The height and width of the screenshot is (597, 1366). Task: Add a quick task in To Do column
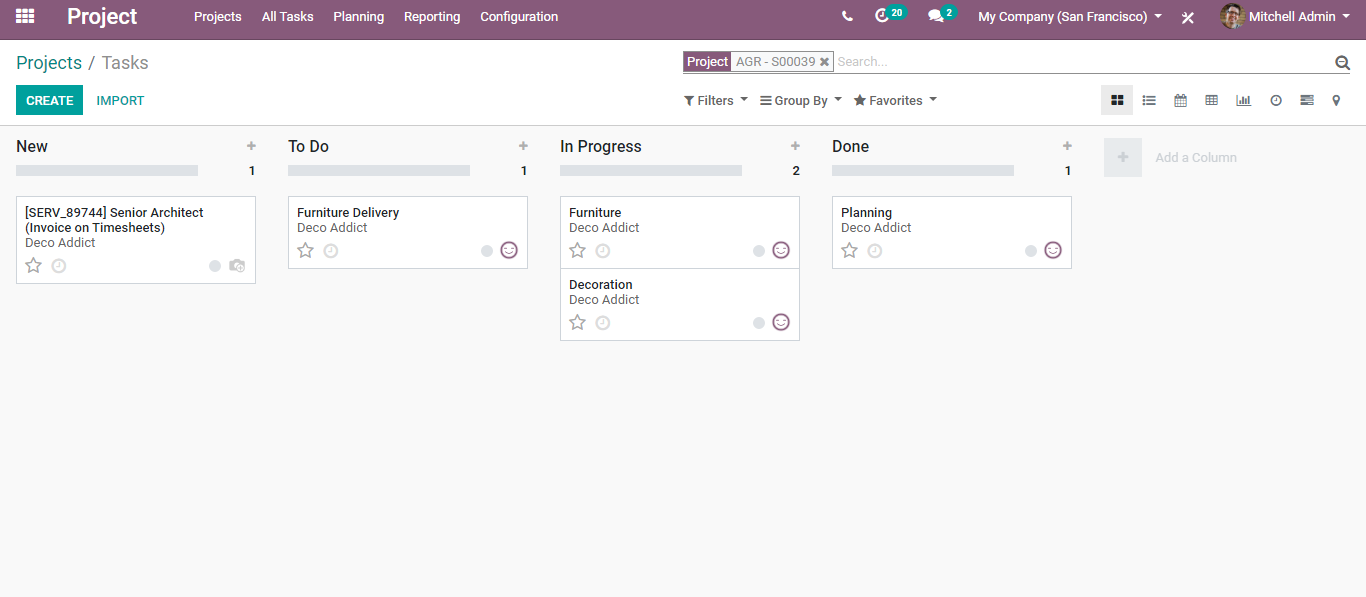click(x=523, y=146)
